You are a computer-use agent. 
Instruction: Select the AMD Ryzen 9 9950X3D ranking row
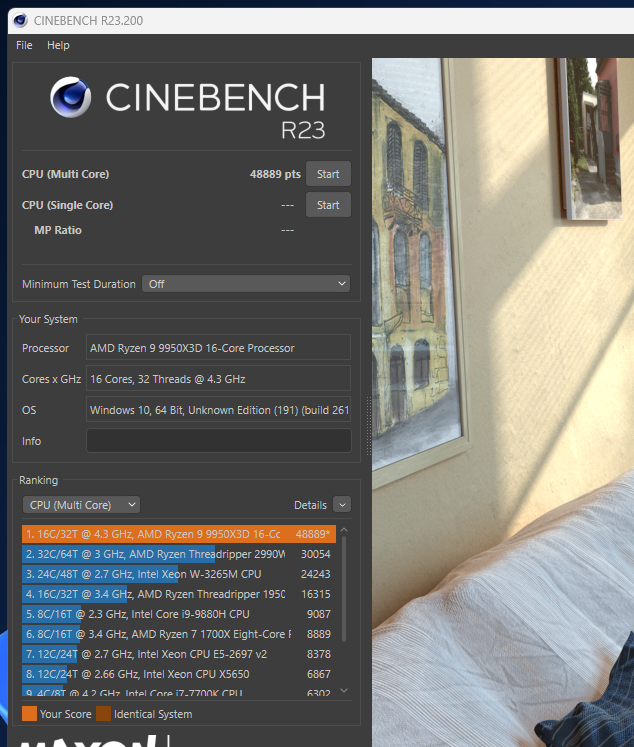(x=179, y=534)
